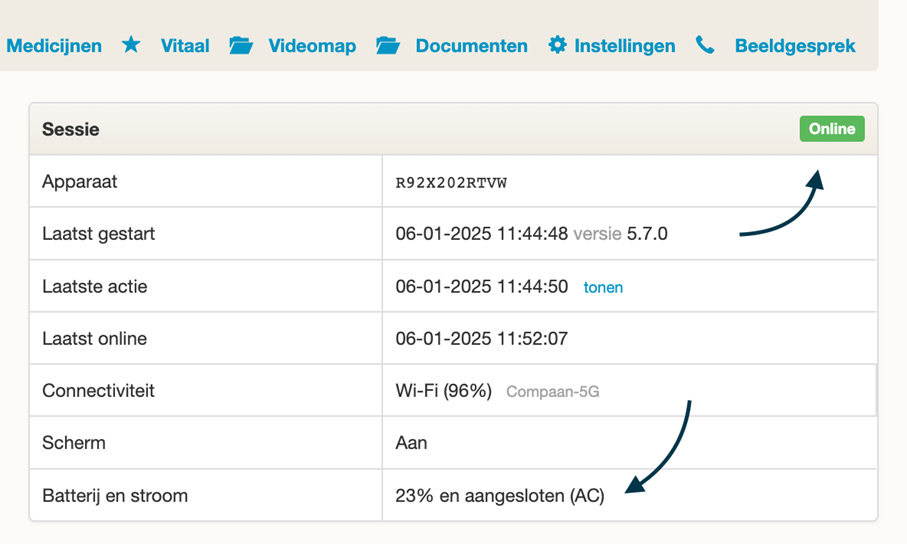Image resolution: width=907 pixels, height=544 pixels.
Task: Click the Sessie panel header
Action: [x=454, y=129]
